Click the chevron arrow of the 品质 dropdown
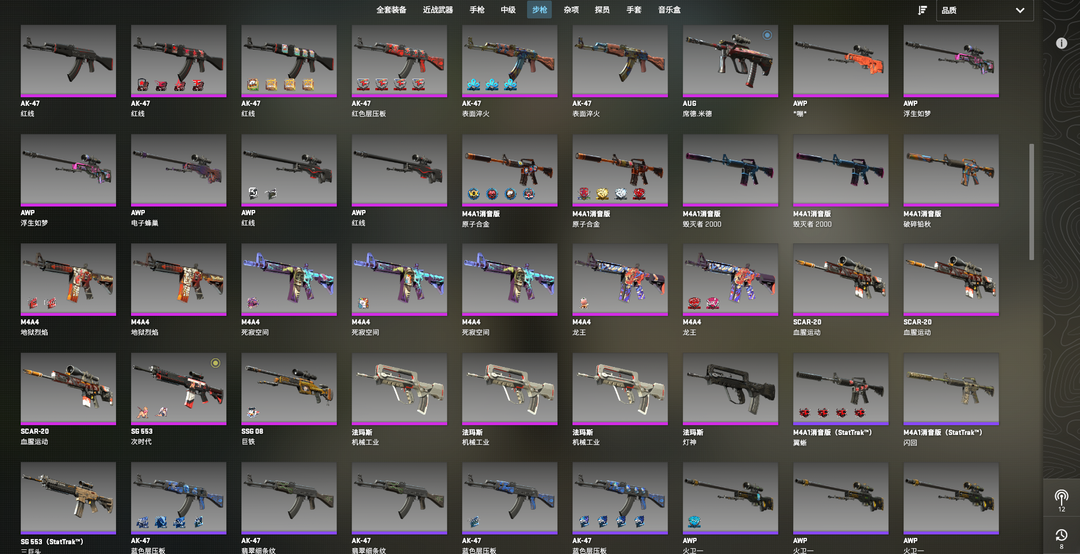 [x=1020, y=10]
